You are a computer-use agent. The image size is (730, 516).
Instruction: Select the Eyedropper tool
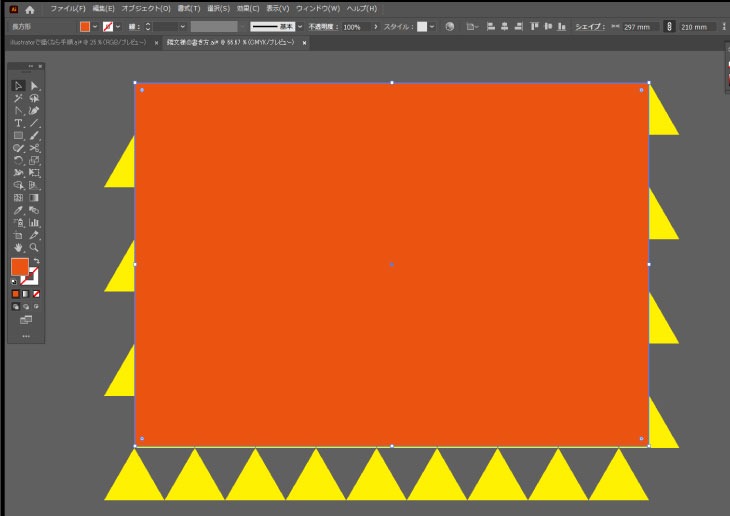(18, 210)
